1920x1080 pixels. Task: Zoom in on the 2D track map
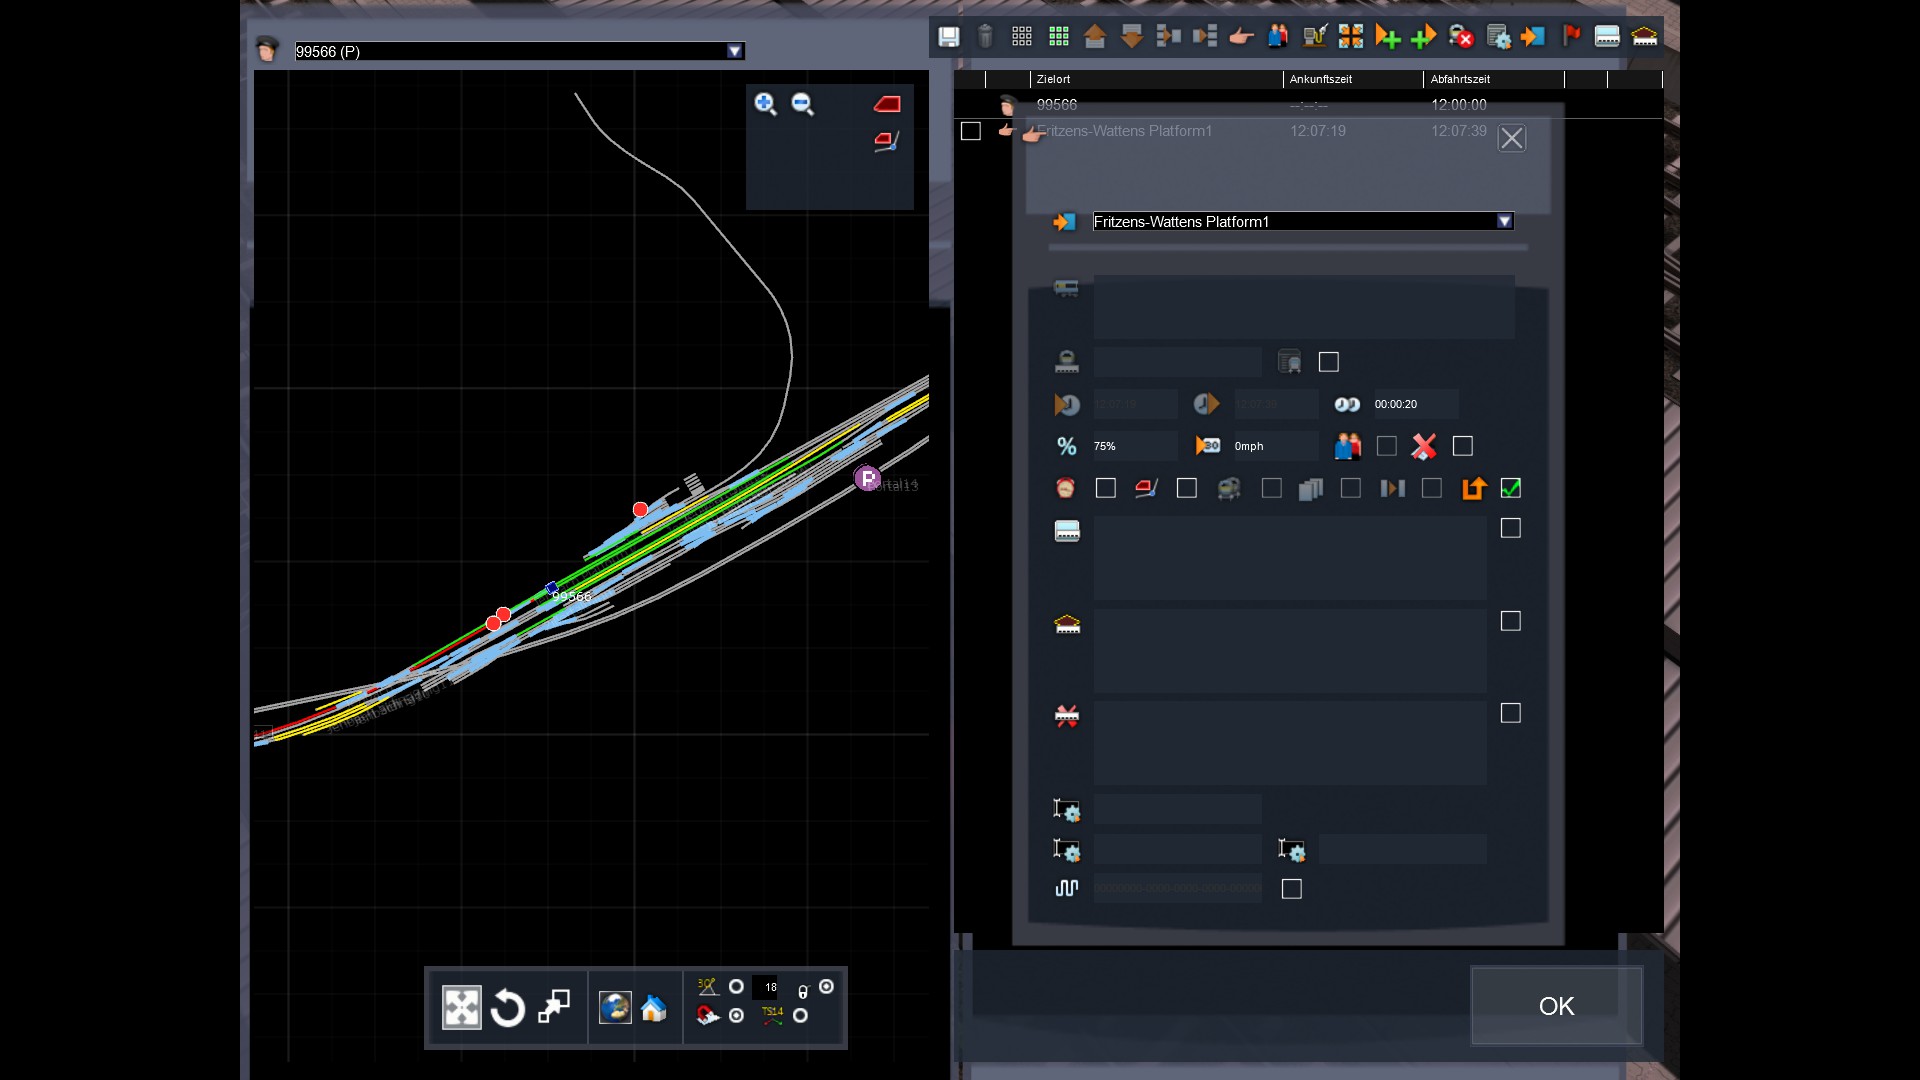(766, 104)
